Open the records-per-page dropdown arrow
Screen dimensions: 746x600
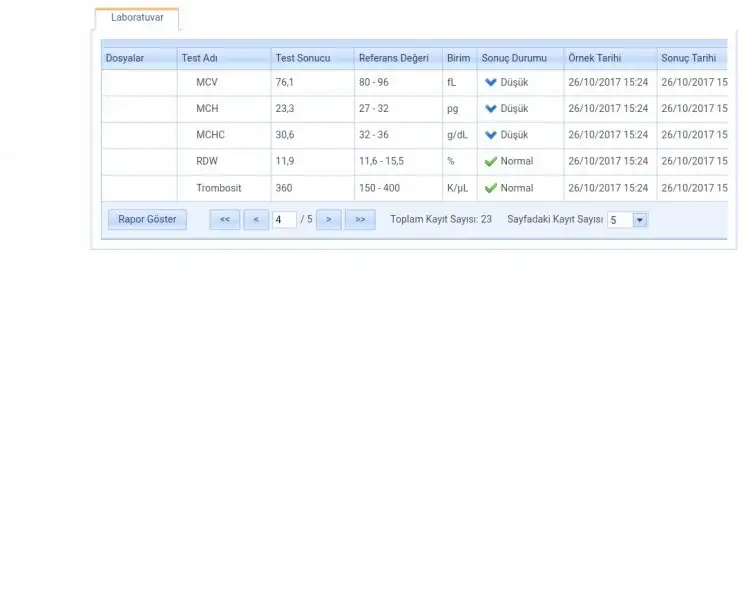pos(640,220)
